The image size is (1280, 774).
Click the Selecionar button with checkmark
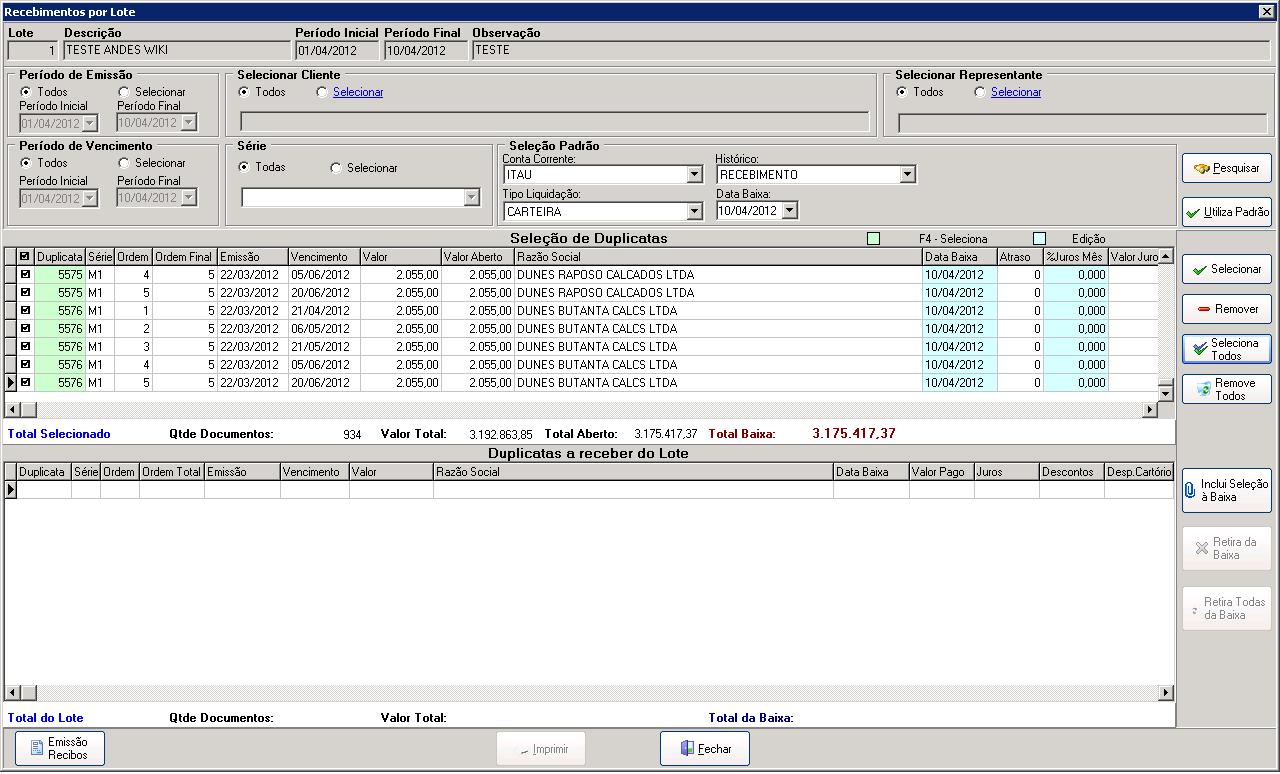[x=1226, y=269]
